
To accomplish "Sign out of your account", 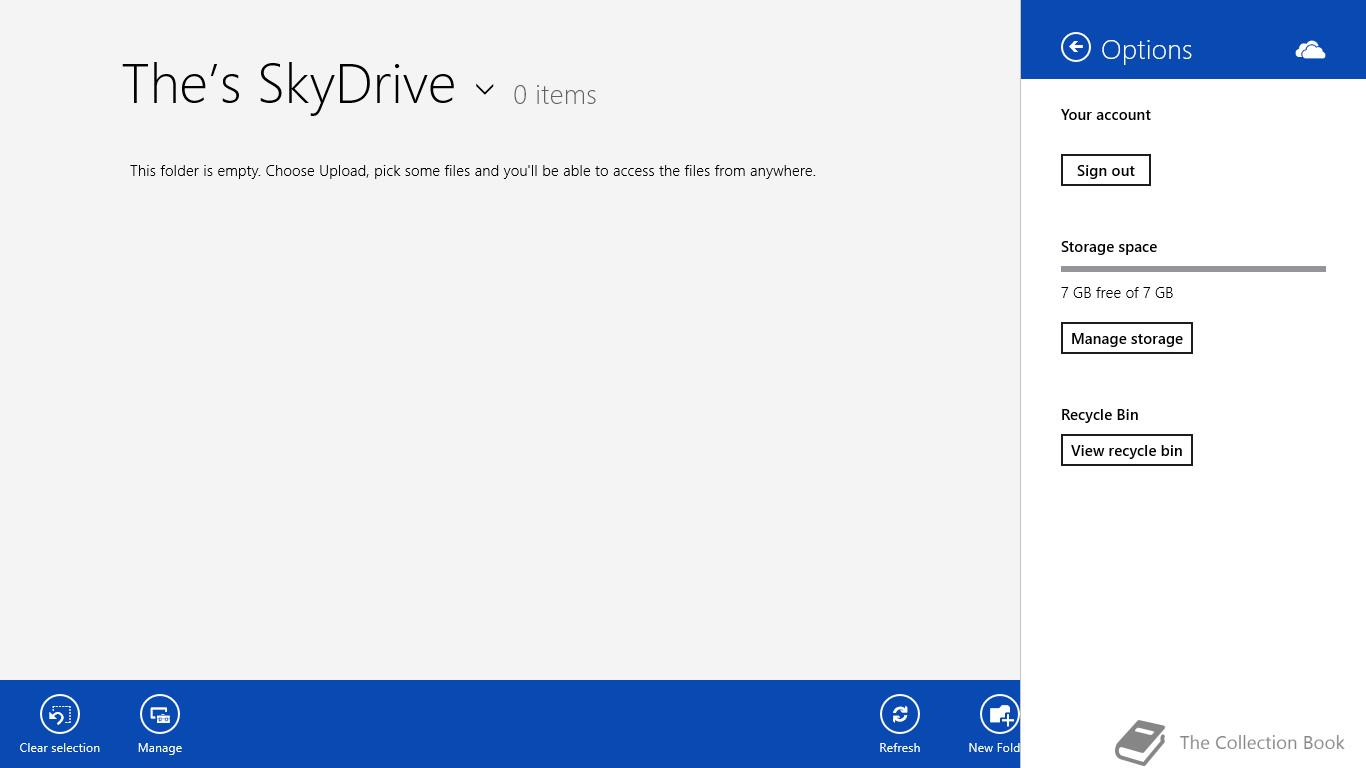I will click(x=1106, y=170).
